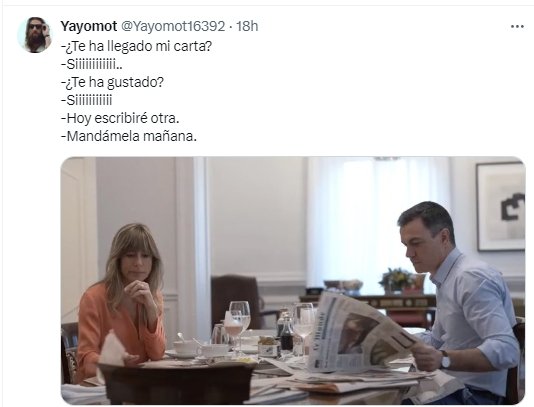Click Yayomot's profile avatar picture

click(35, 35)
